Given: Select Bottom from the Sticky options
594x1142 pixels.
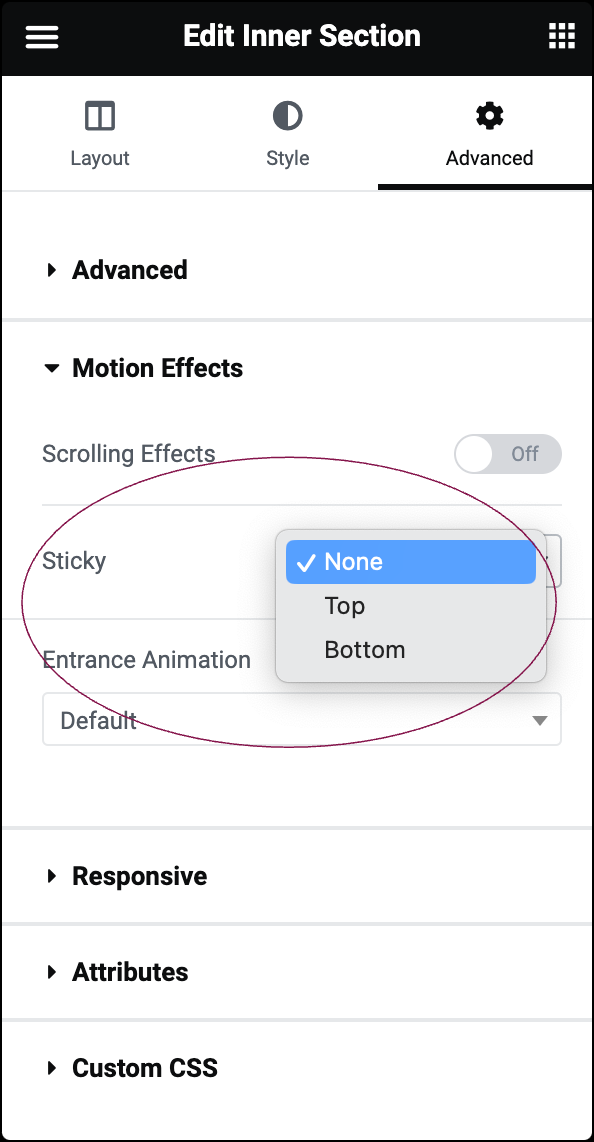Looking at the screenshot, I should pos(364,649).
